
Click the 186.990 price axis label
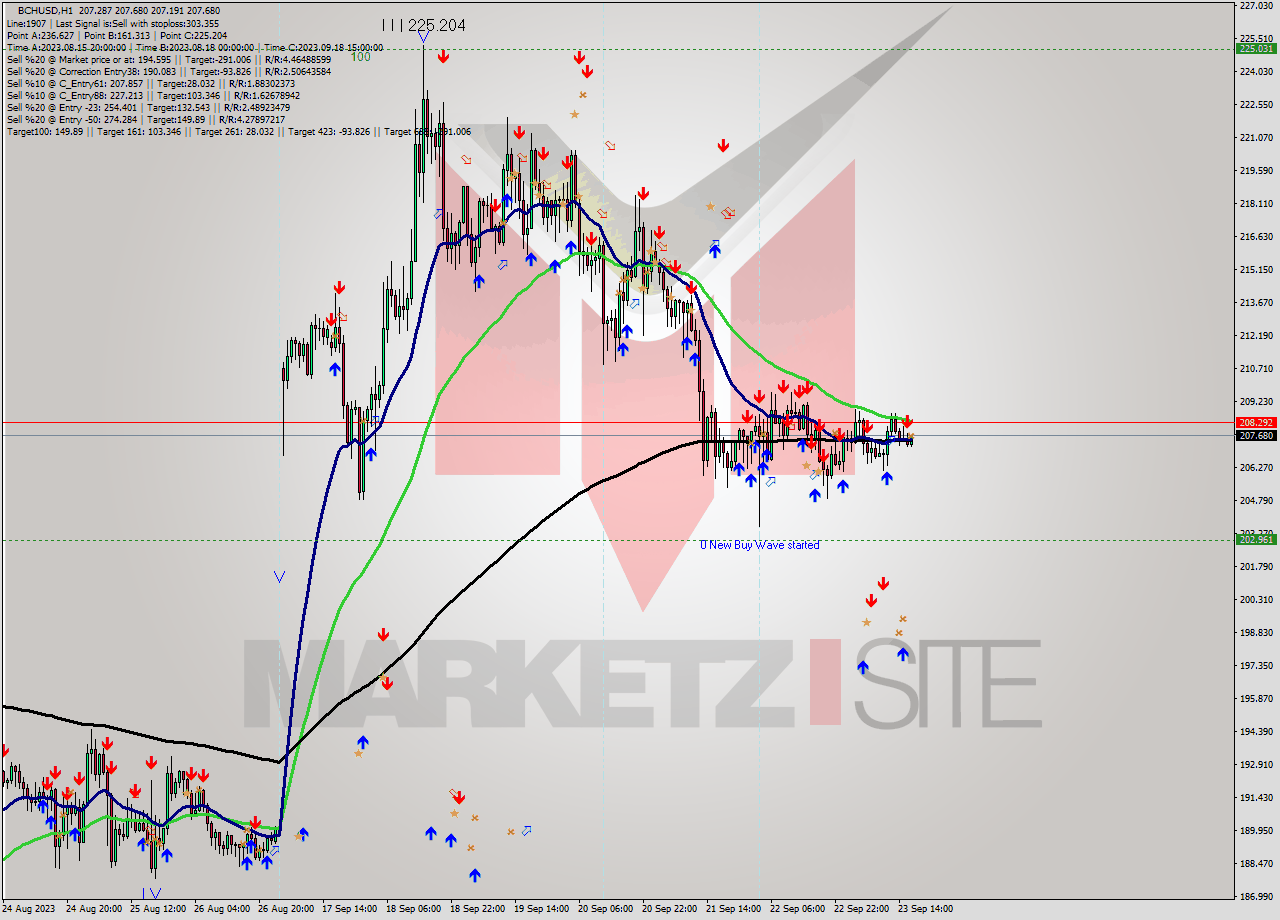[x=1256, y=897]
